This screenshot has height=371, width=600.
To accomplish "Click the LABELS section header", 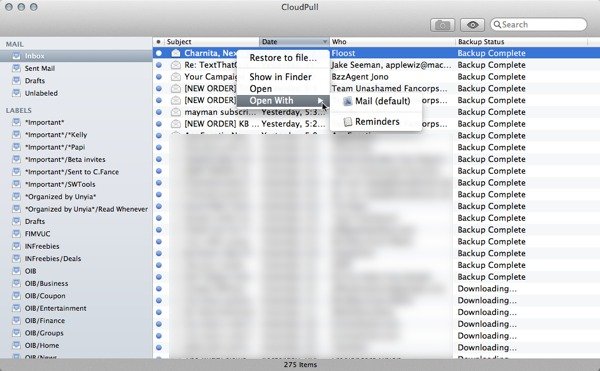I will [x=18, y=111].
